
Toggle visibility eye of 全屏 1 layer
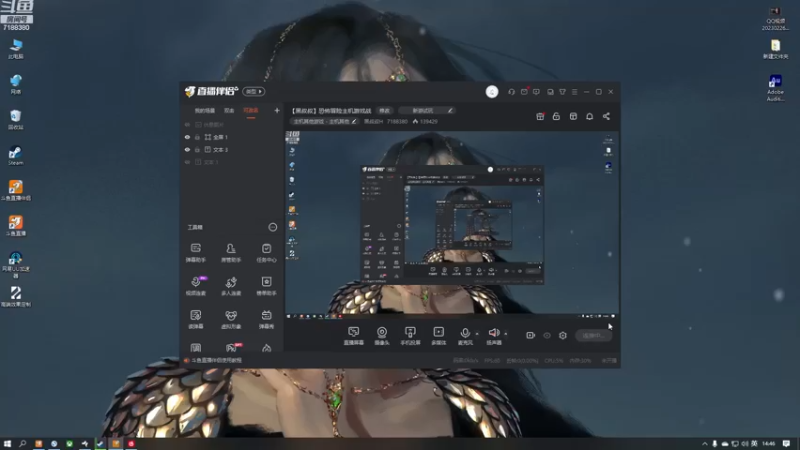(x=187, y=137)
